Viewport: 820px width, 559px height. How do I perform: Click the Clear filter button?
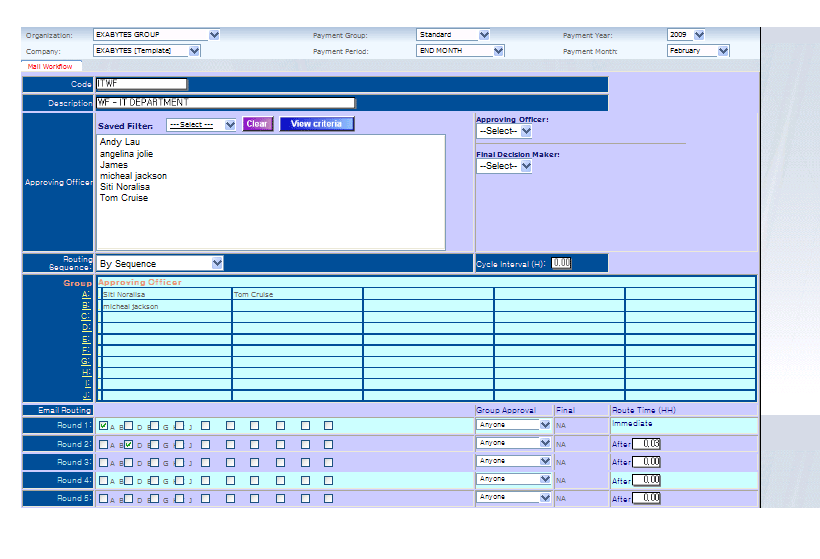[257, 124]
